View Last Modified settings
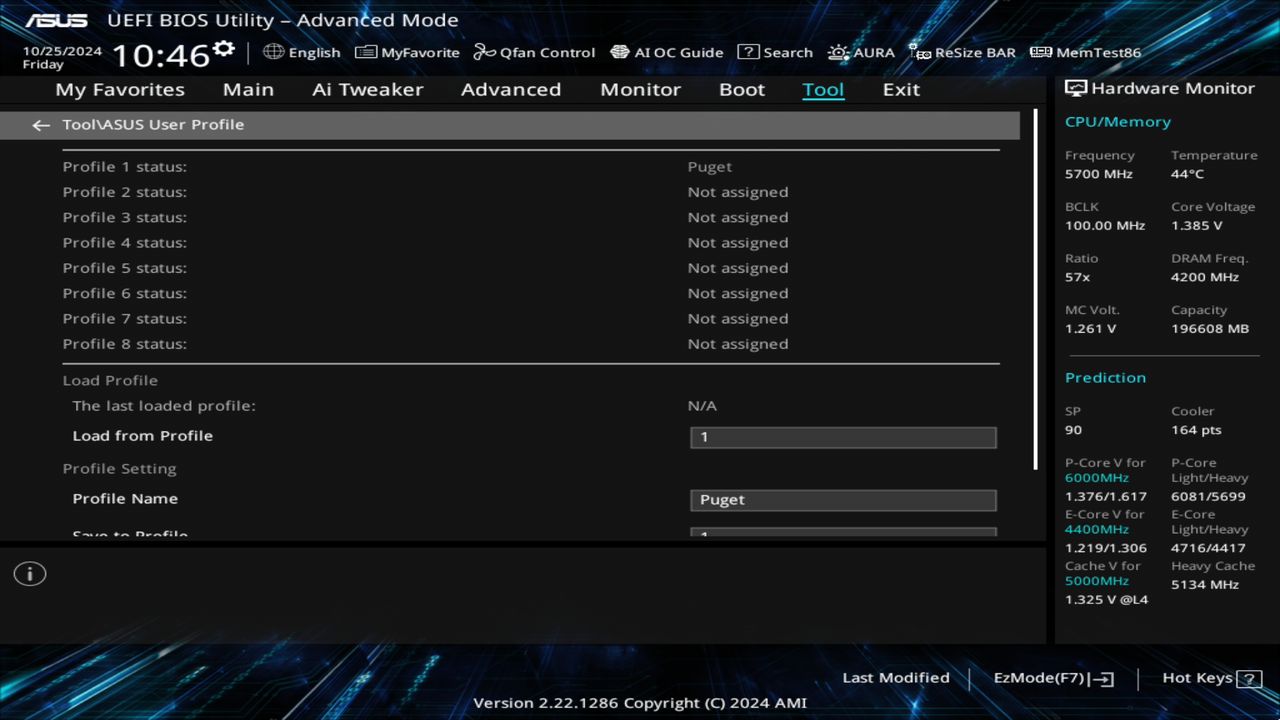 point(895,677)
